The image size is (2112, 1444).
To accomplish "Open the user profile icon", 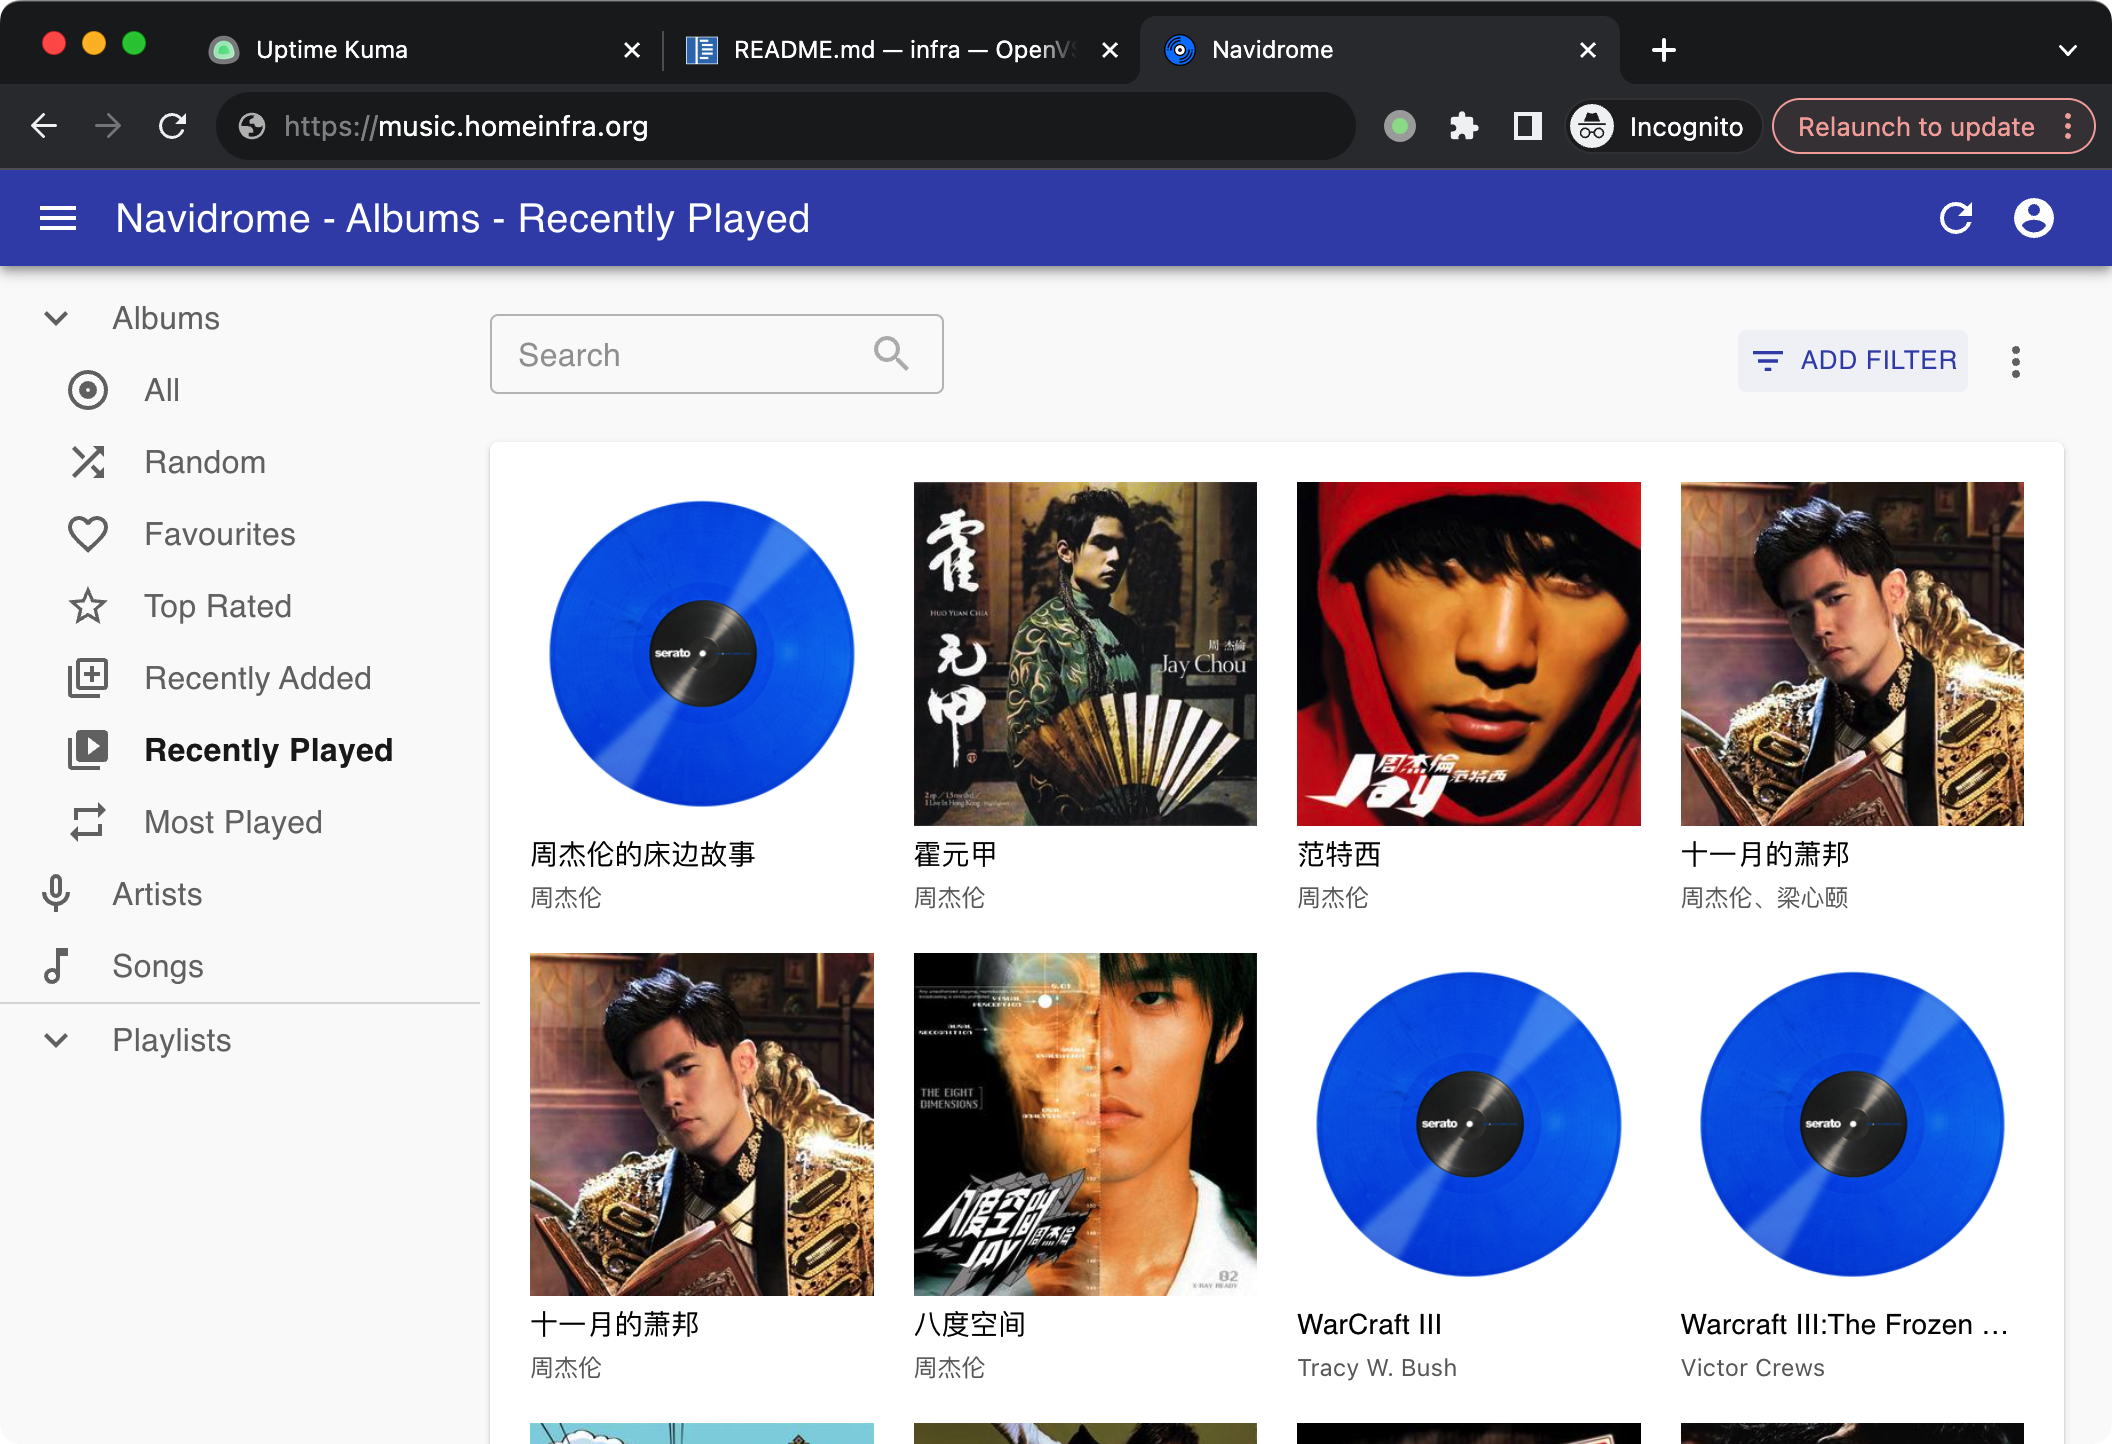I will (2033, 218).
